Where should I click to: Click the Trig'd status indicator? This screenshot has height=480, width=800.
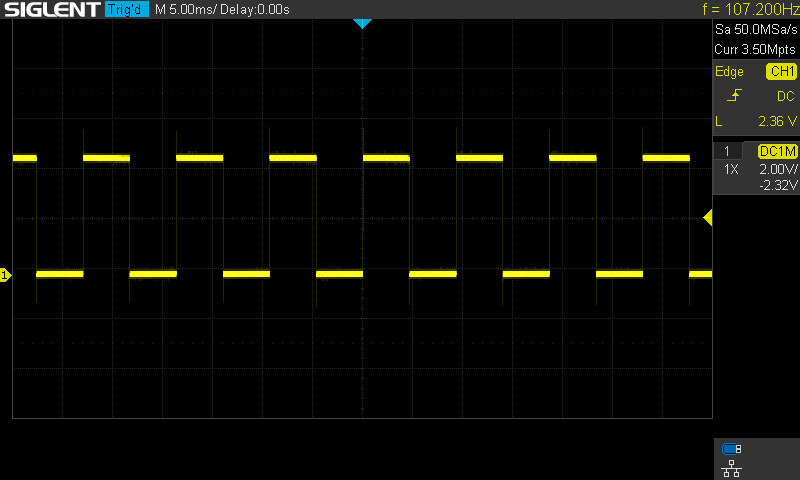[126, 10]
